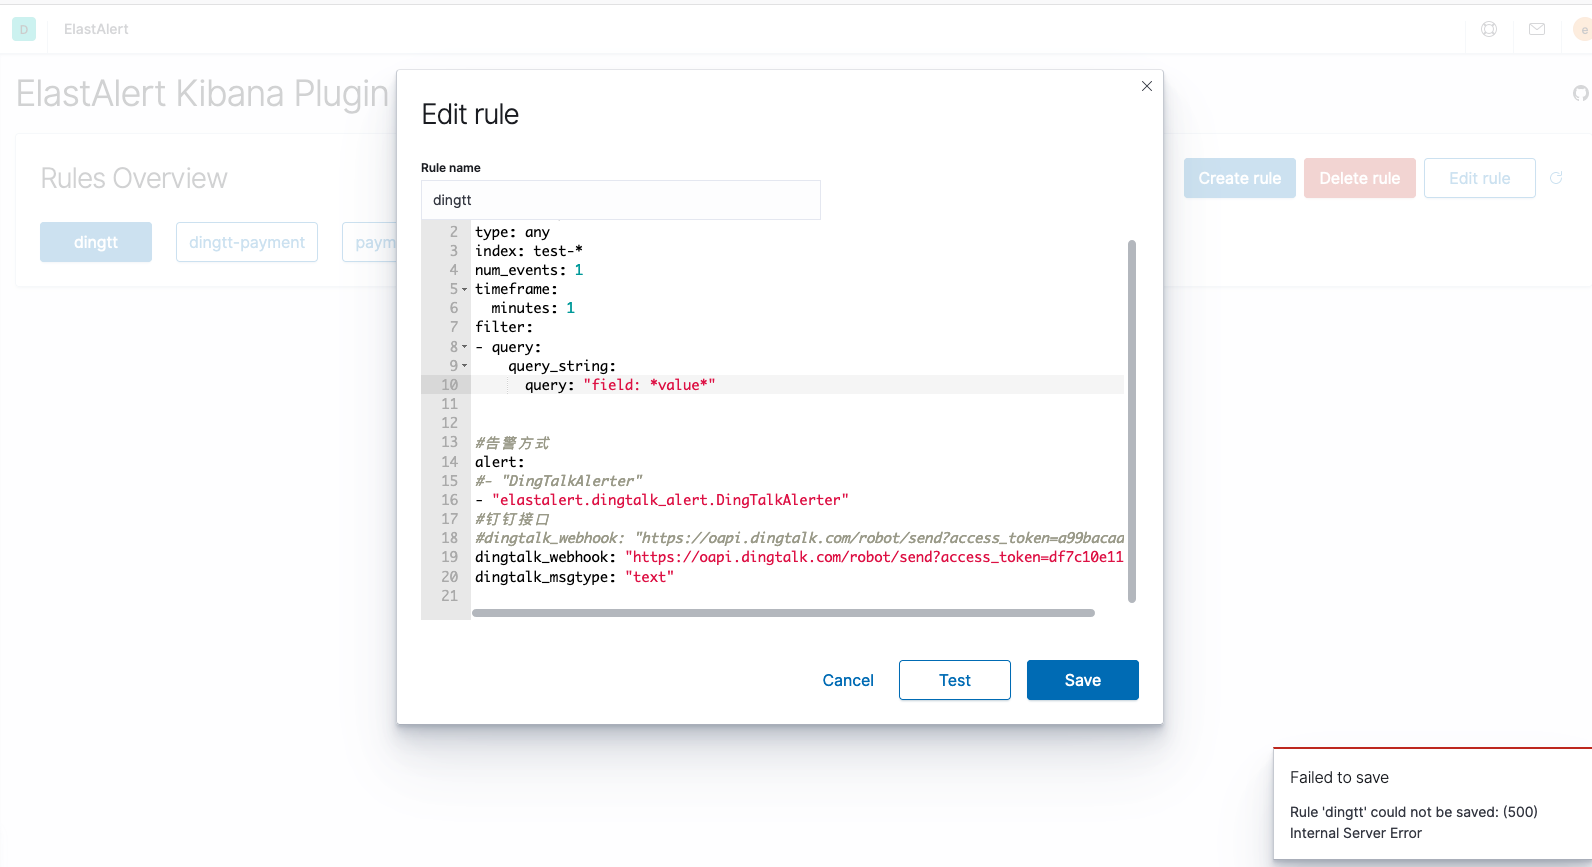1592x867 pixels.
Task: Click the 'alert:' line in editor
Action: pos(500,462)
